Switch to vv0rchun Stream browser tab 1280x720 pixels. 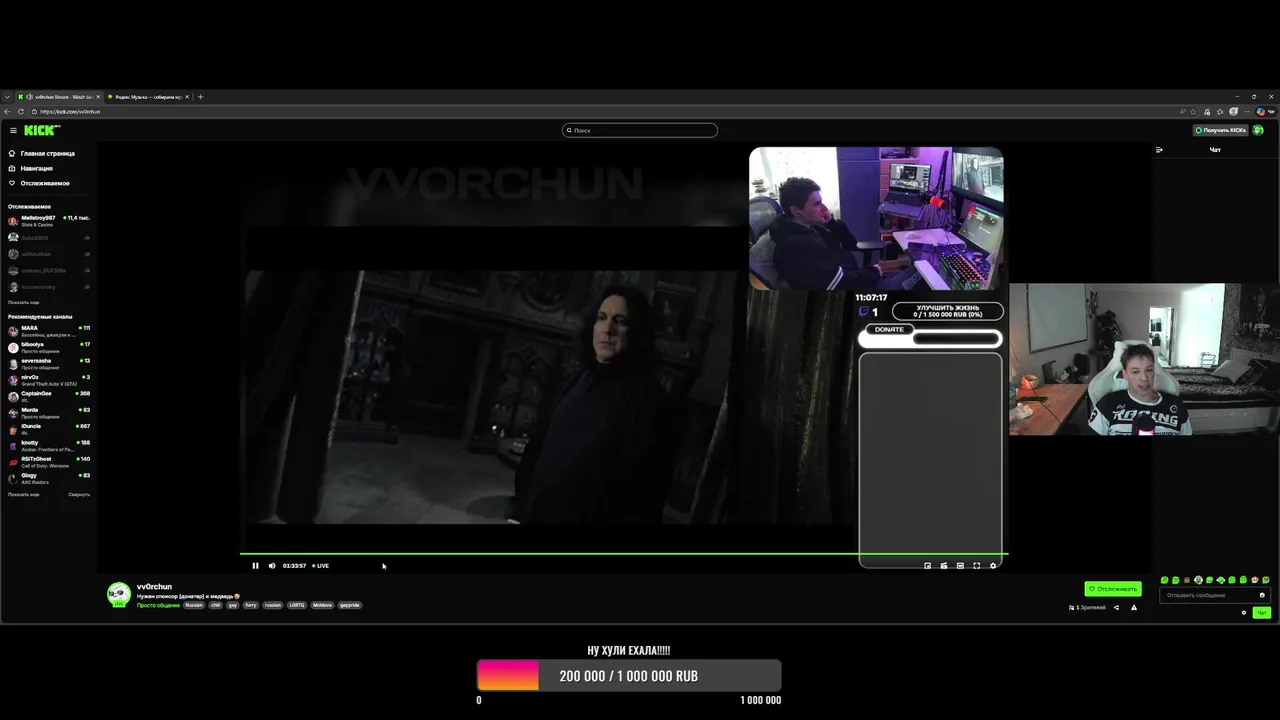pyautogui.click(x=60, y=97)
